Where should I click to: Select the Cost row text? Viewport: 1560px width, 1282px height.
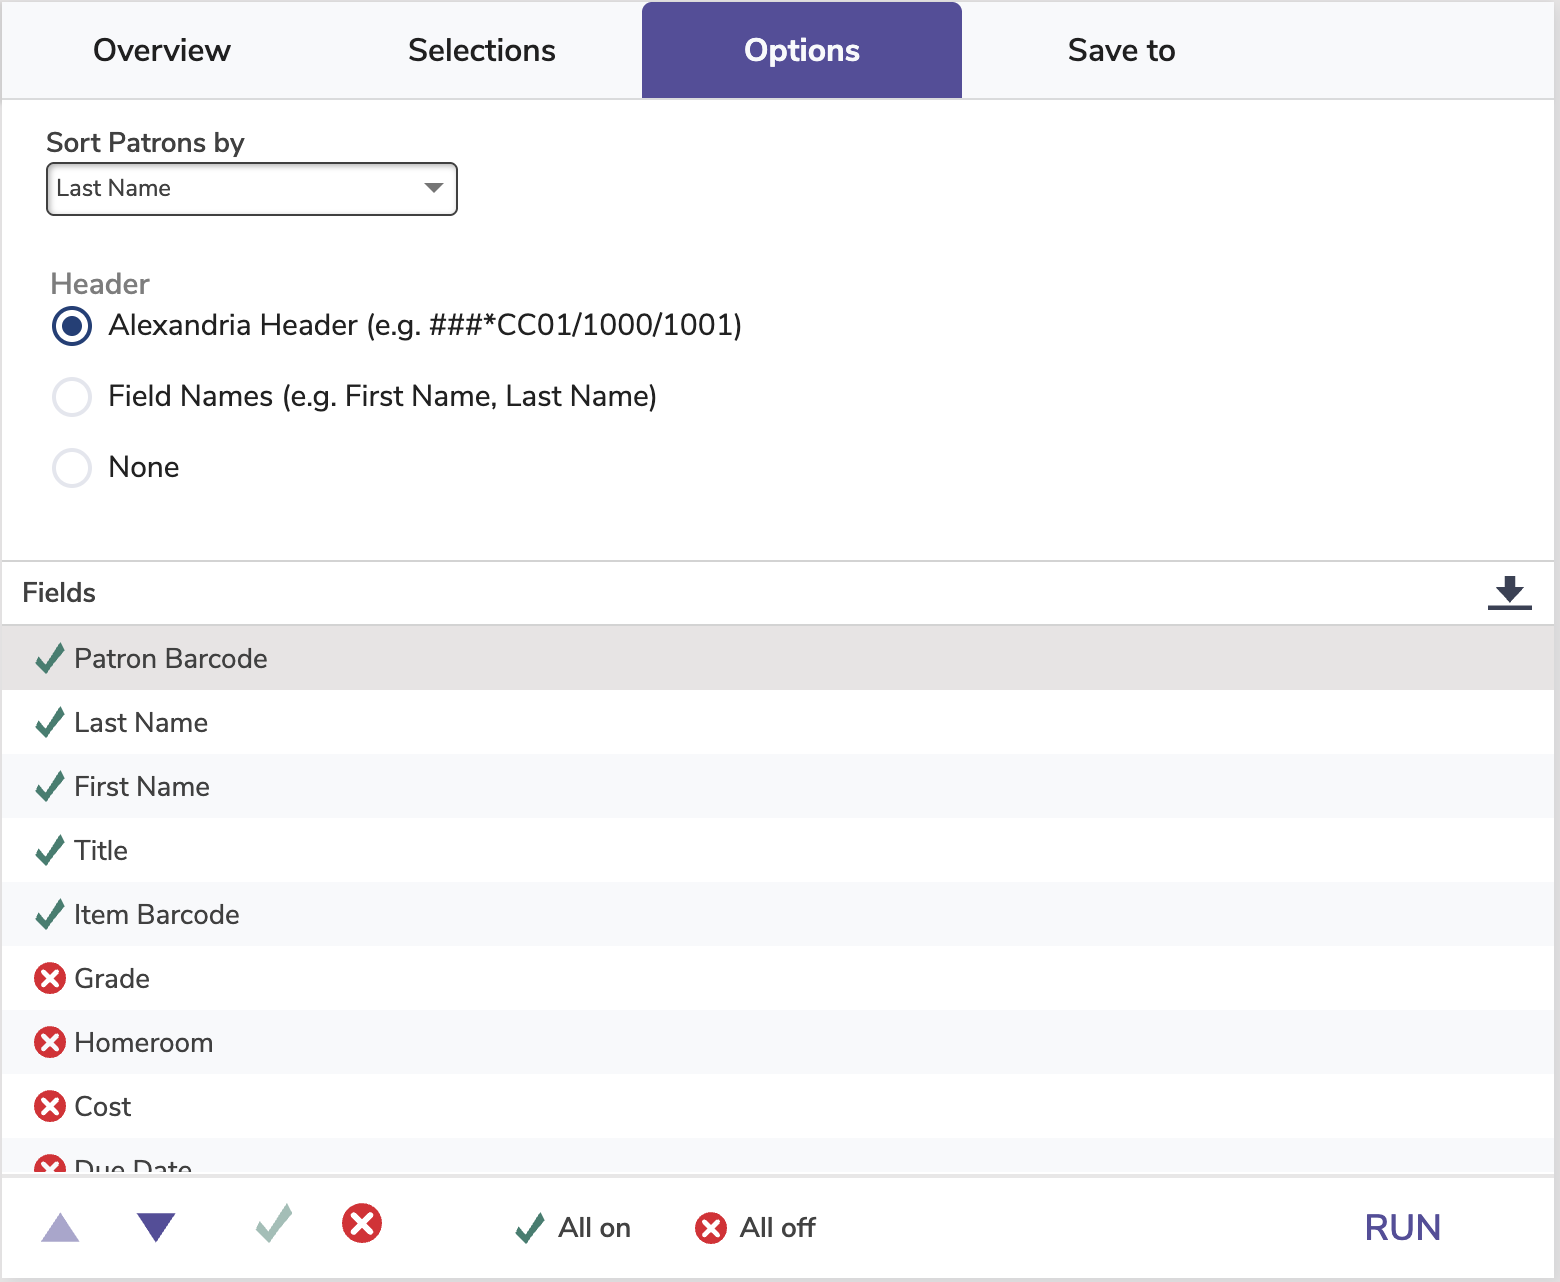point(103,1107)
